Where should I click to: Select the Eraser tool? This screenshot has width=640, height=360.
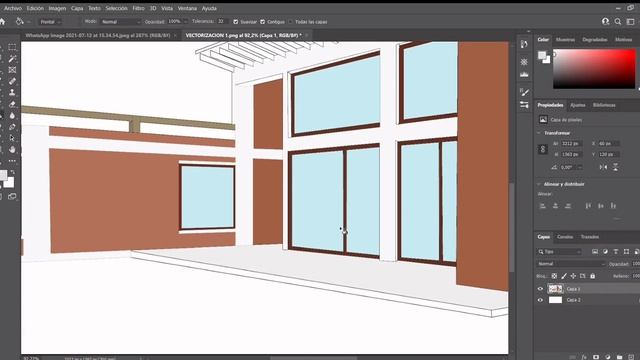point(12,104)
